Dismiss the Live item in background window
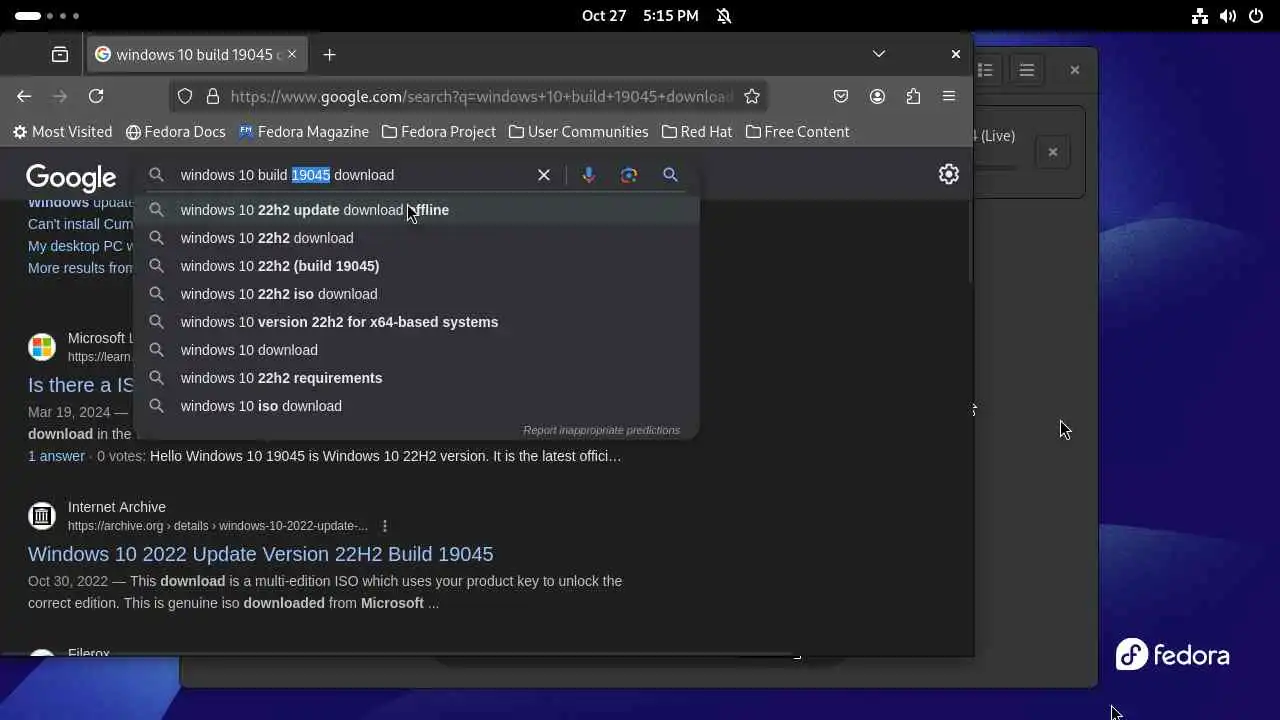Screen dimensions: 1280x720 1052,152
